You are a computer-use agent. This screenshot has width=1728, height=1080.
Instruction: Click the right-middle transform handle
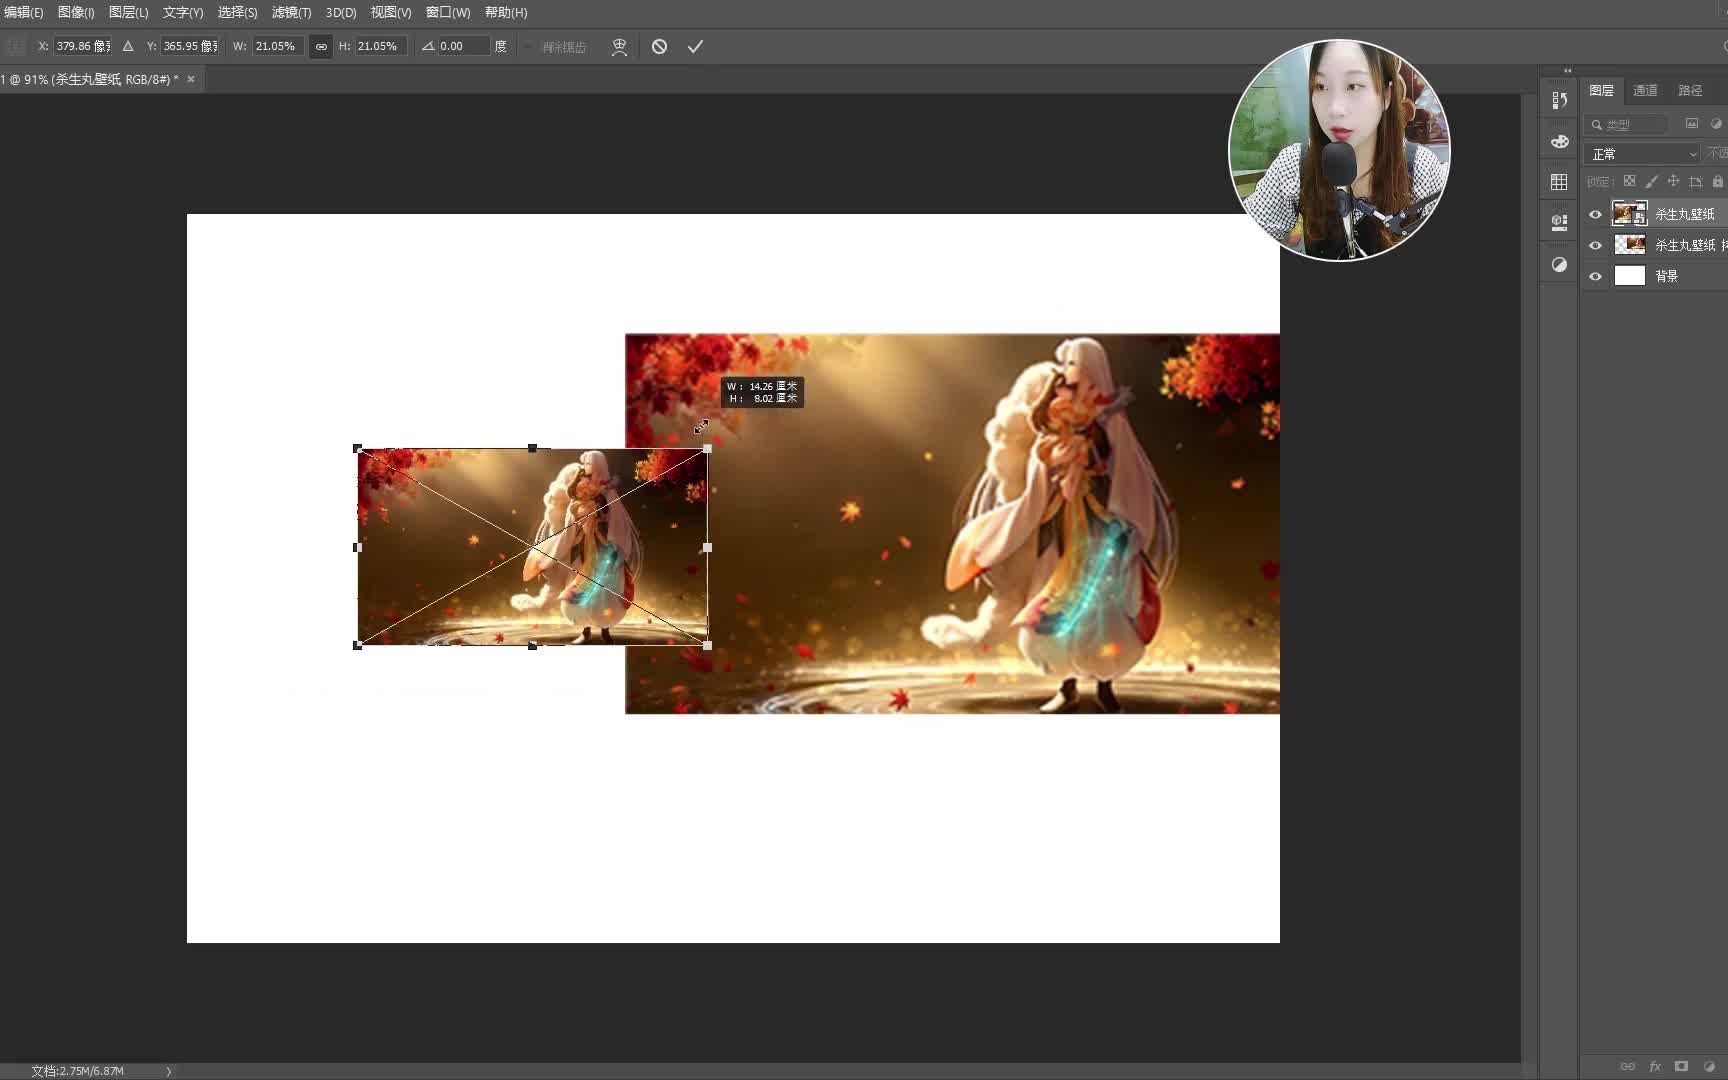(x=708, y=548)
